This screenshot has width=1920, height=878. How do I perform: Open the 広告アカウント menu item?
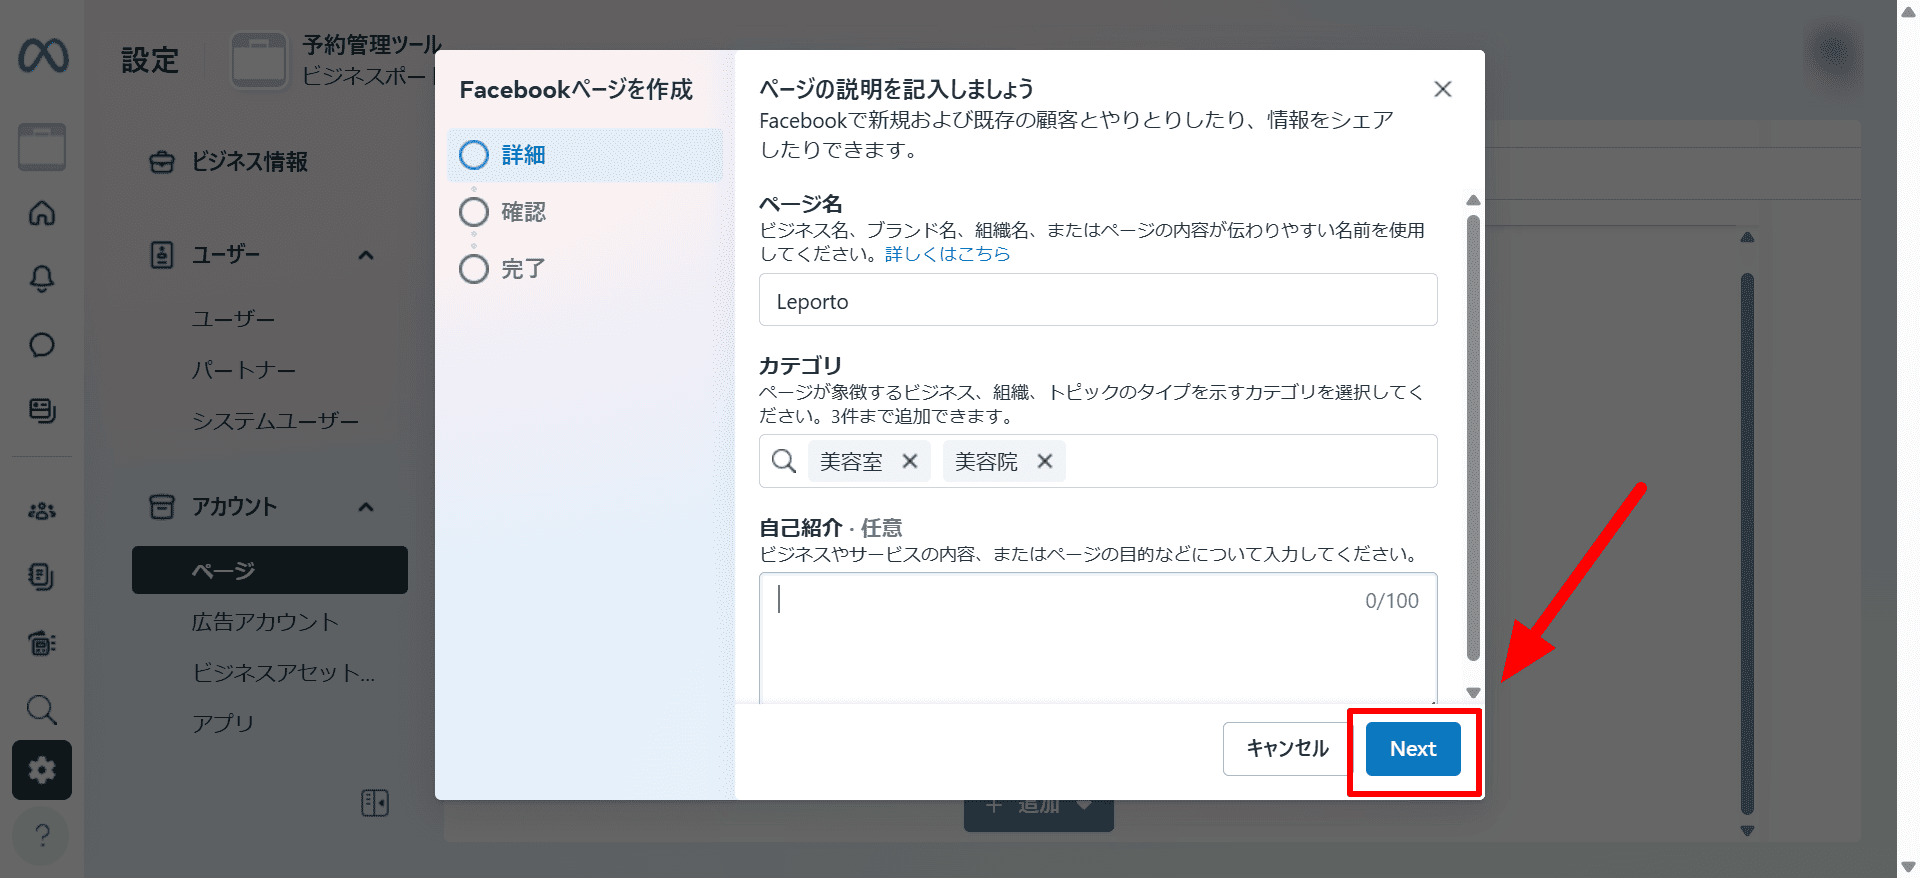pos(265,622)
